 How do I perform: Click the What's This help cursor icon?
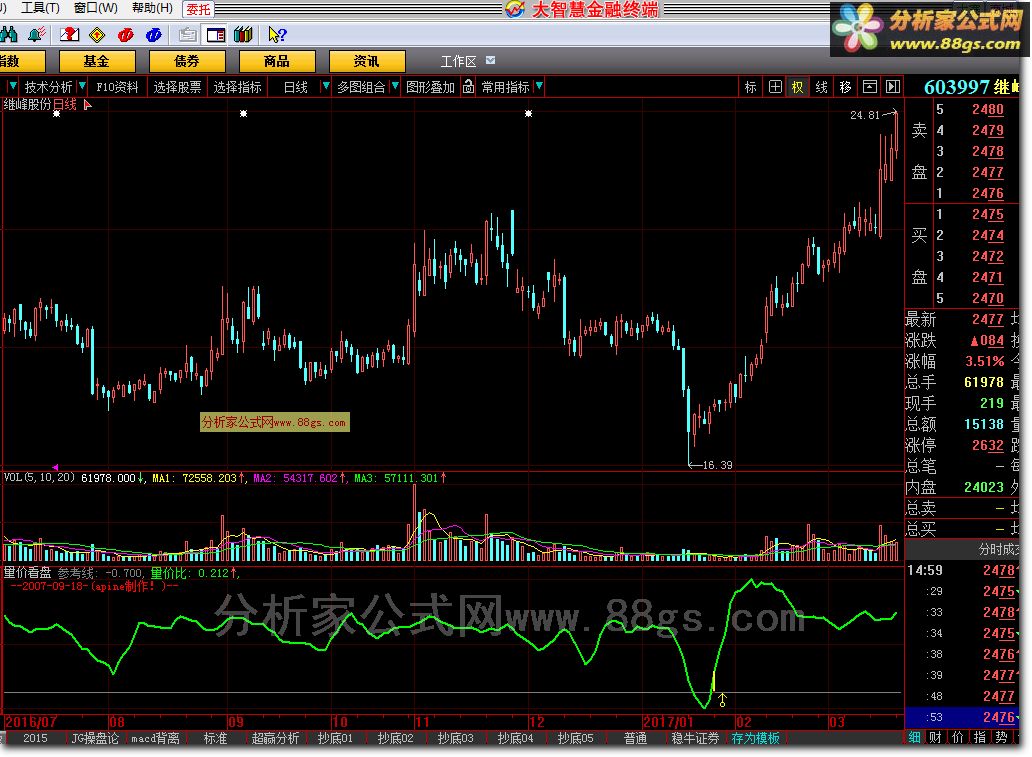click(277, 34)
